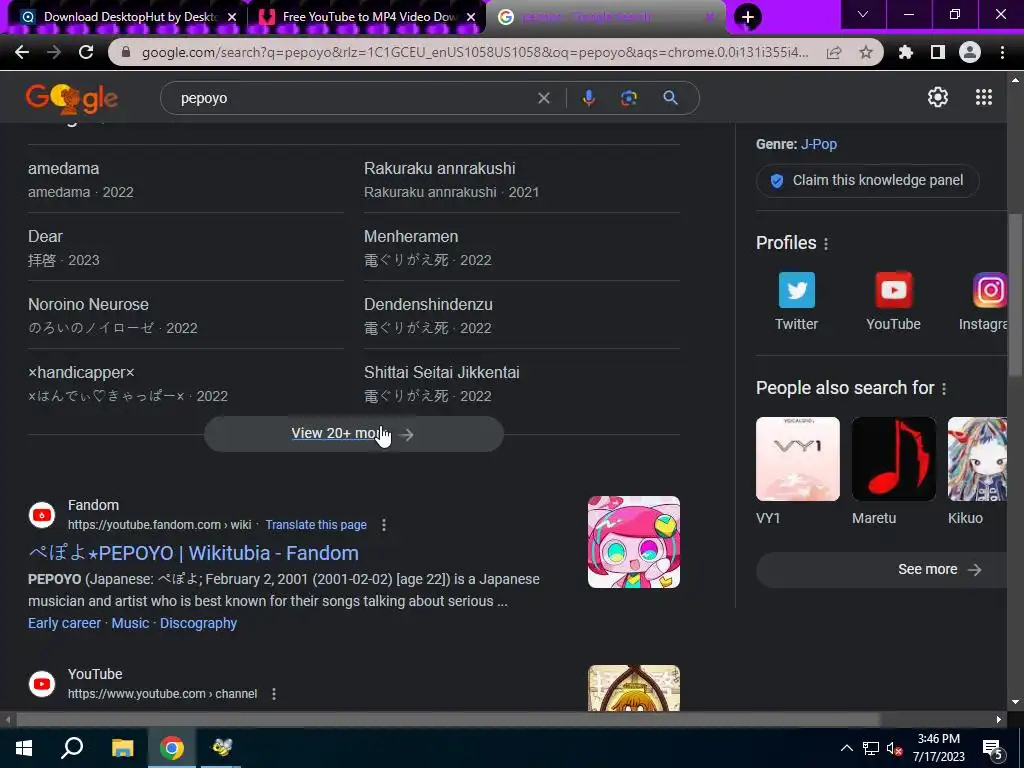This screenshot has width=1024, height=768.
Task: Open Discography sublink
Action: (x=199, y=623)
